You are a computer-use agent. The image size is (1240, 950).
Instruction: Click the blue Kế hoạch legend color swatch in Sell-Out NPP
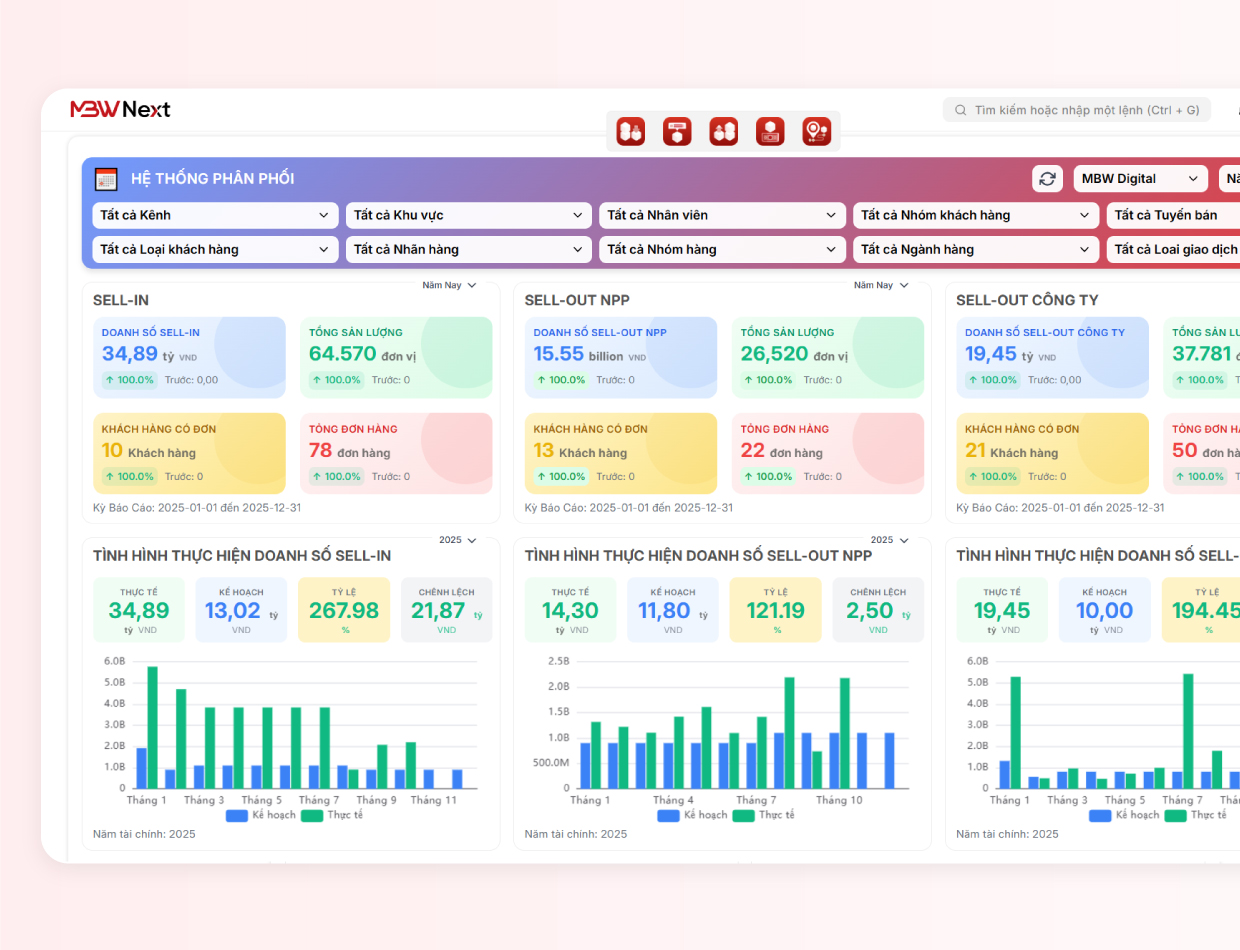coord(669,815)
